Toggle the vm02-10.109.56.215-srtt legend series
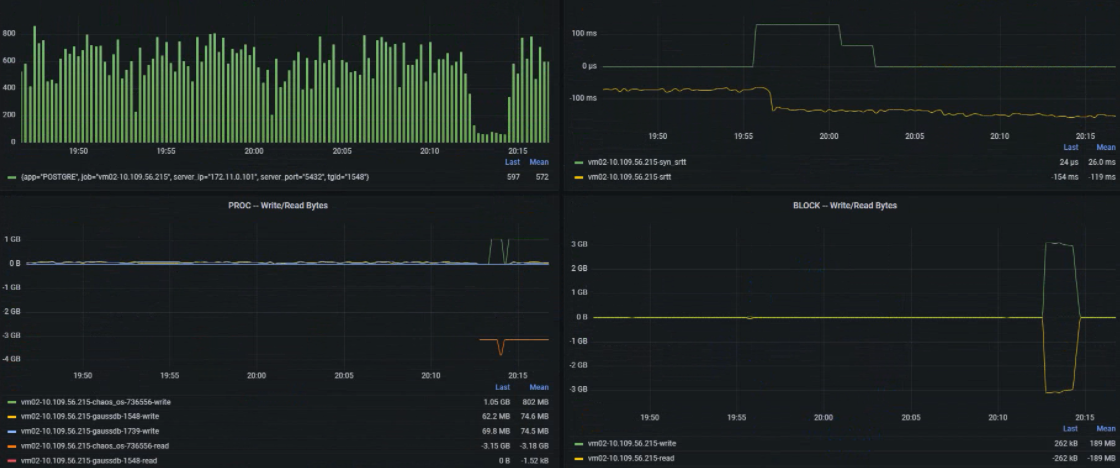The width and height of the screenshot is (1120, 468). point(637,176)
